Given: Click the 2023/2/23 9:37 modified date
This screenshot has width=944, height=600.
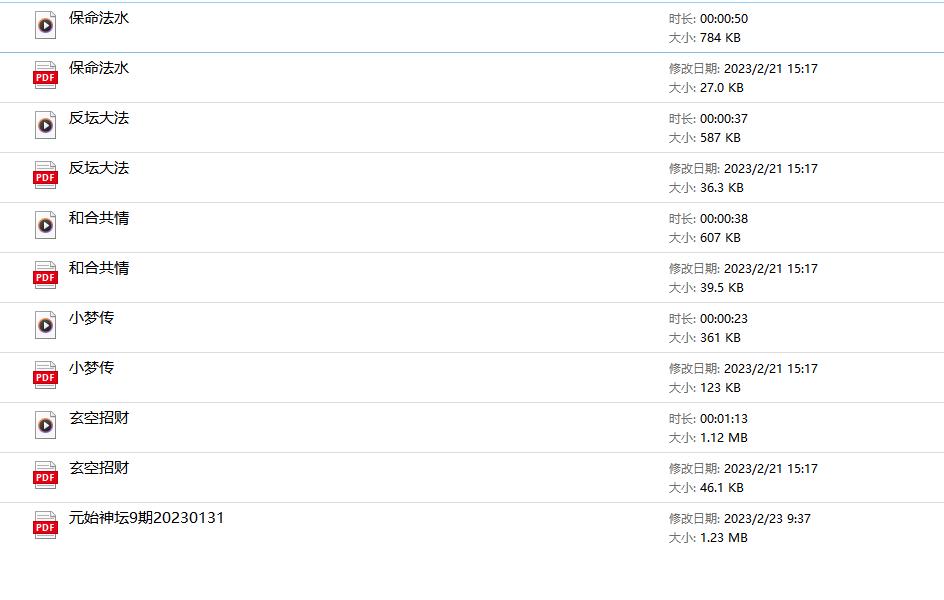Looking at the screenshot, I should pos(767,519).
